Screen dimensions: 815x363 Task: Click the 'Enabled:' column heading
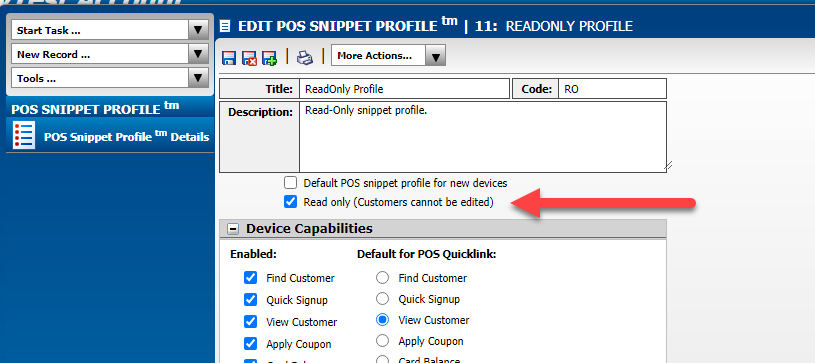tap(253, 254)
